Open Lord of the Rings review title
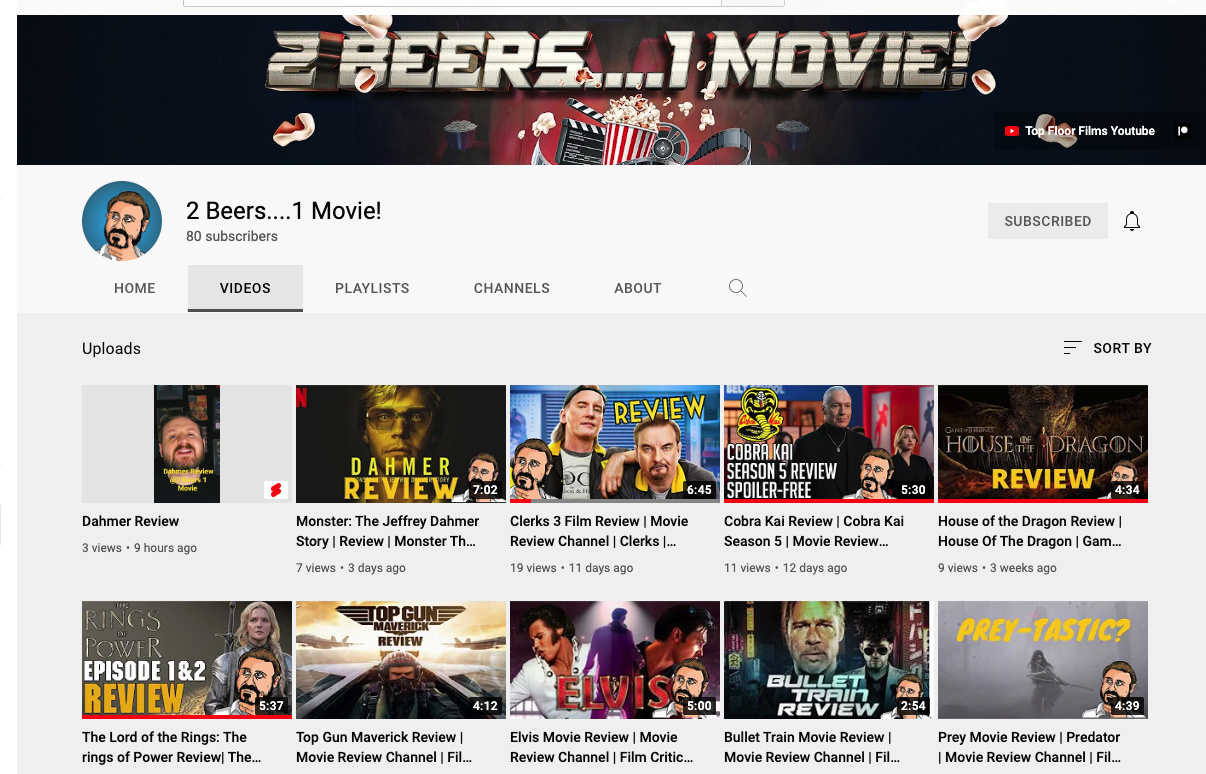The height and width of the screenshot is (774, 1206). click(x=171, y=747)
